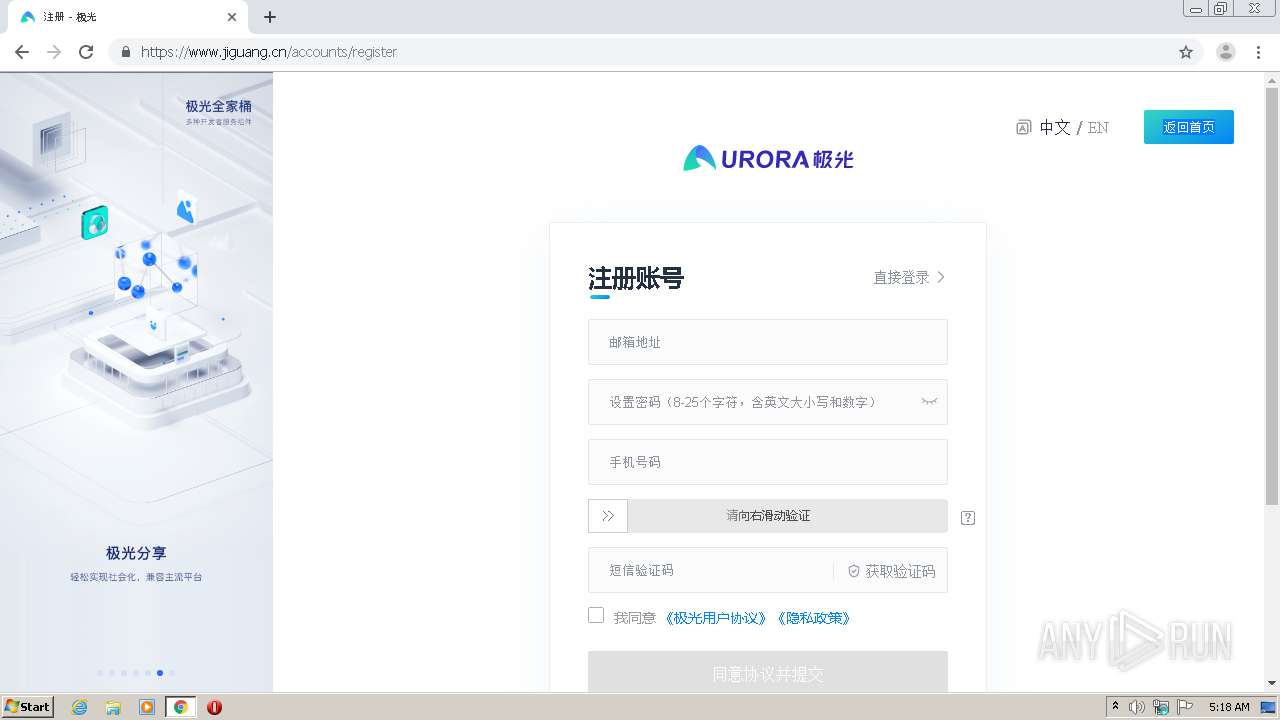
Task: Select the highlighted carousel dot
Action: click(160, 673)
